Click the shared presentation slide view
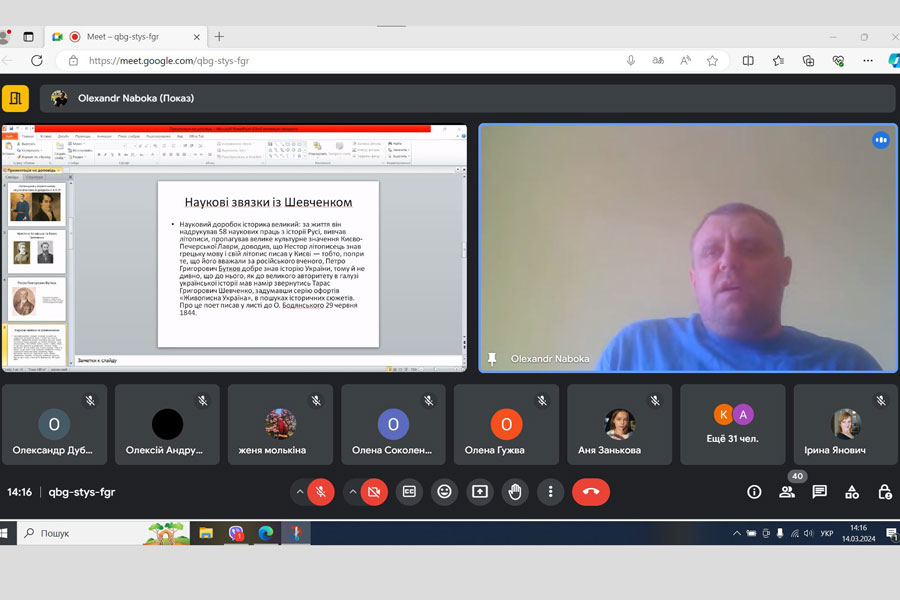 pyautogui.click(x=234, y=248)
